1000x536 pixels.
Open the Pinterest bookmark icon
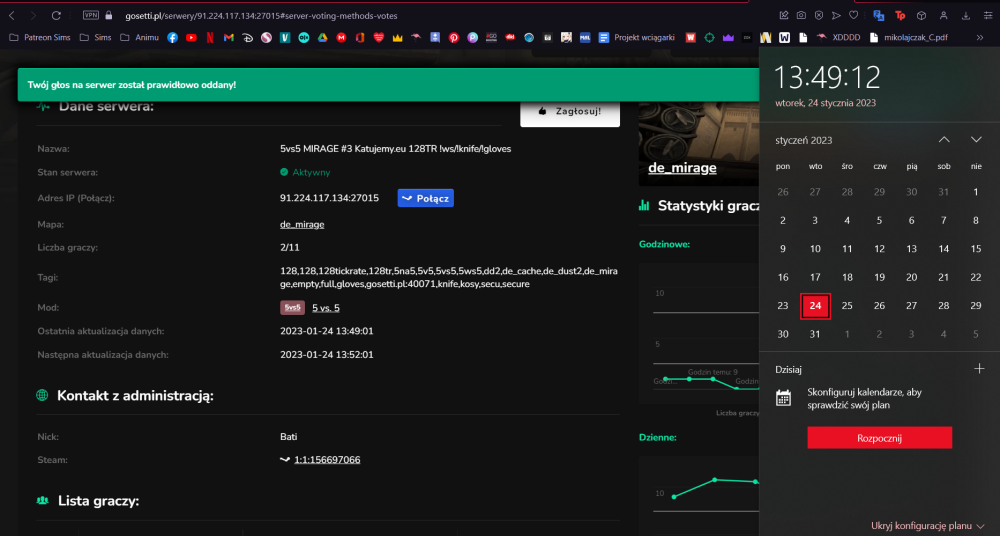pyautogui.click(x=453, y=38)
